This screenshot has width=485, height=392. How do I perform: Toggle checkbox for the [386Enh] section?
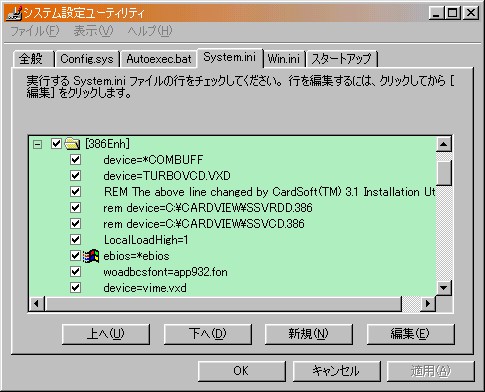tap(56, 144)
